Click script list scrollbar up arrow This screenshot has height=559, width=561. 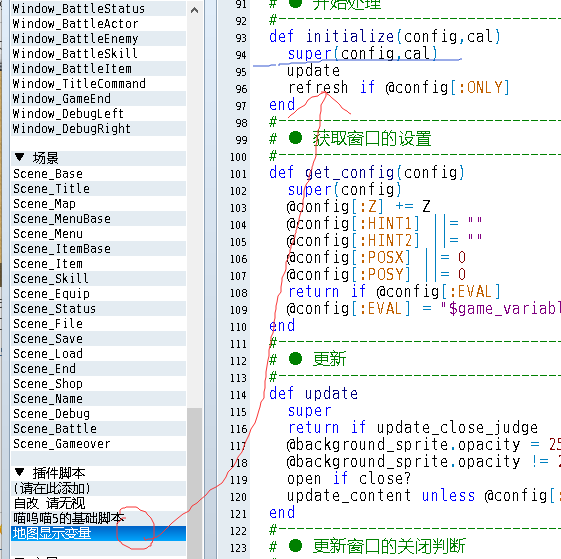pyautogui.click(x=194, y=10)
